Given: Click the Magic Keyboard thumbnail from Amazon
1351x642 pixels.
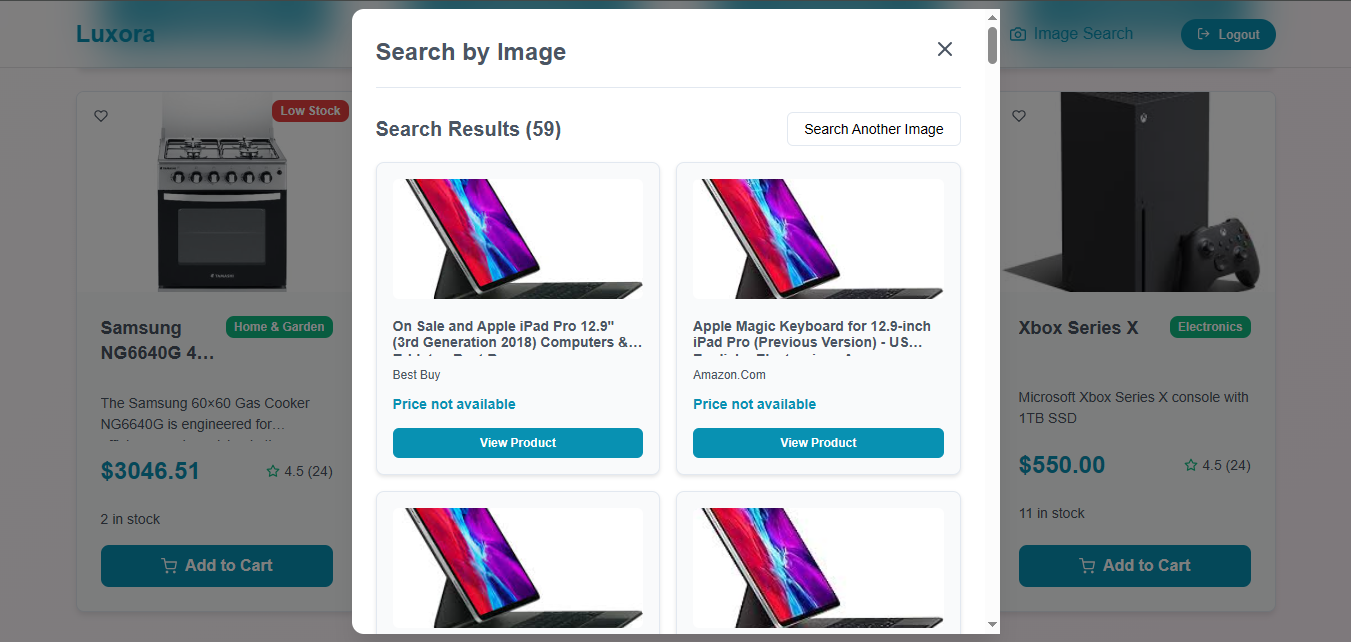Looking at the screenshot, I should click(818, 239).
